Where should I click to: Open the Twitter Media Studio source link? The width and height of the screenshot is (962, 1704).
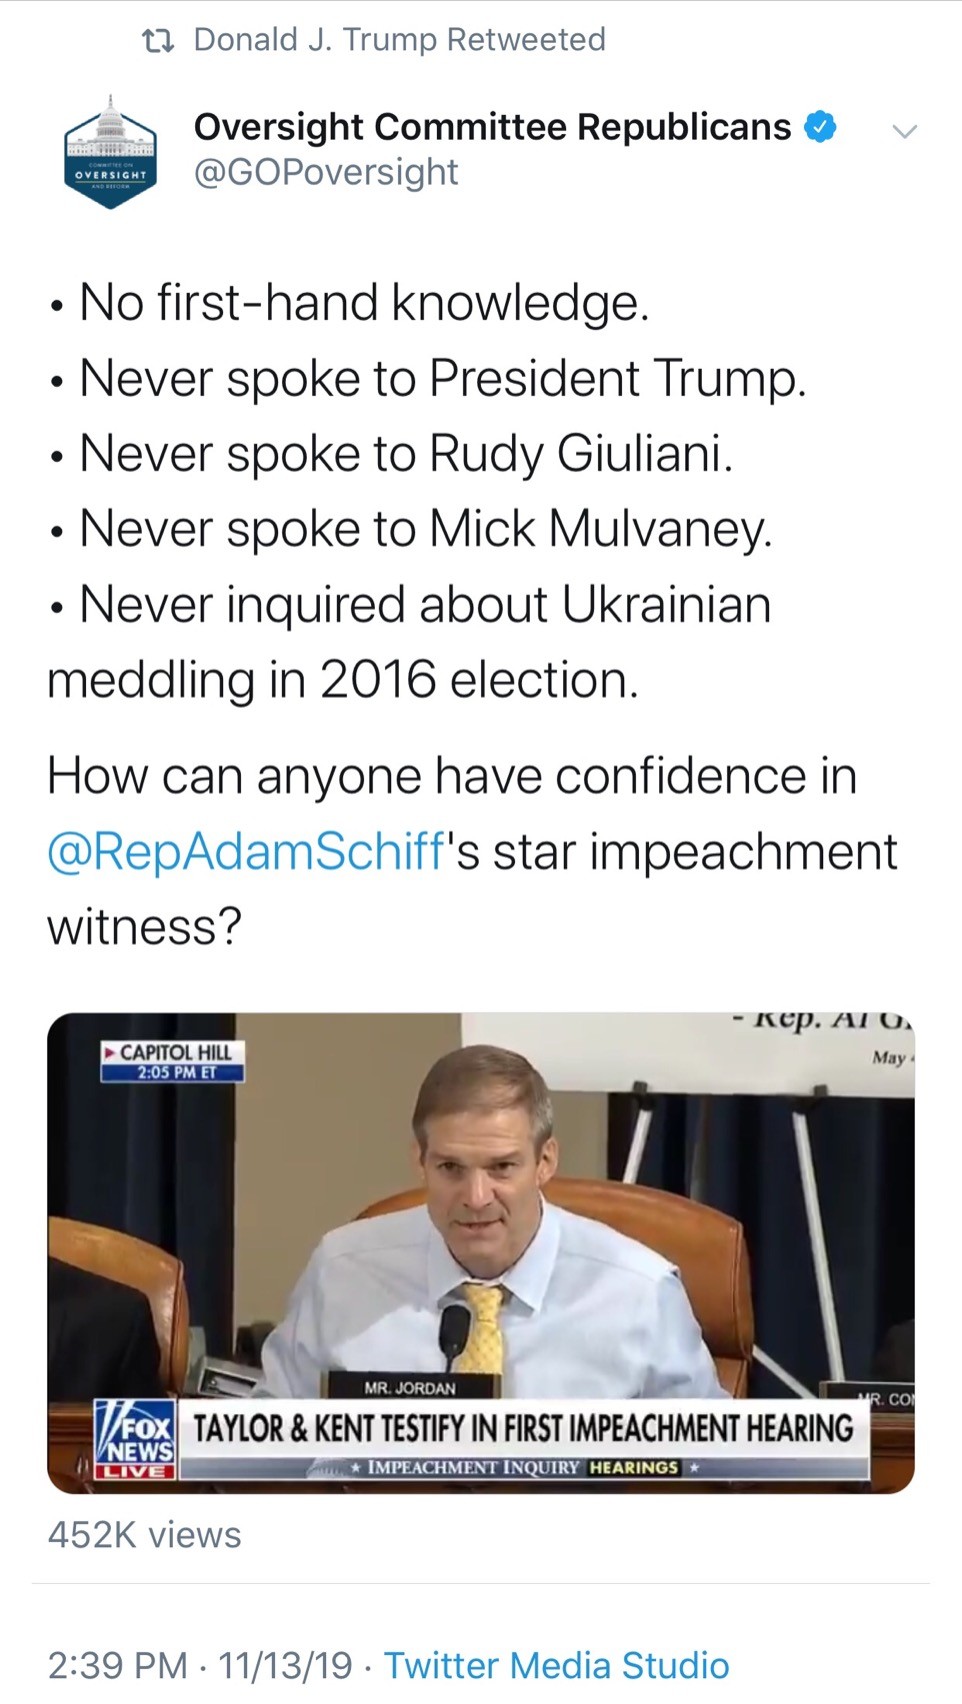pos(556,1665)
